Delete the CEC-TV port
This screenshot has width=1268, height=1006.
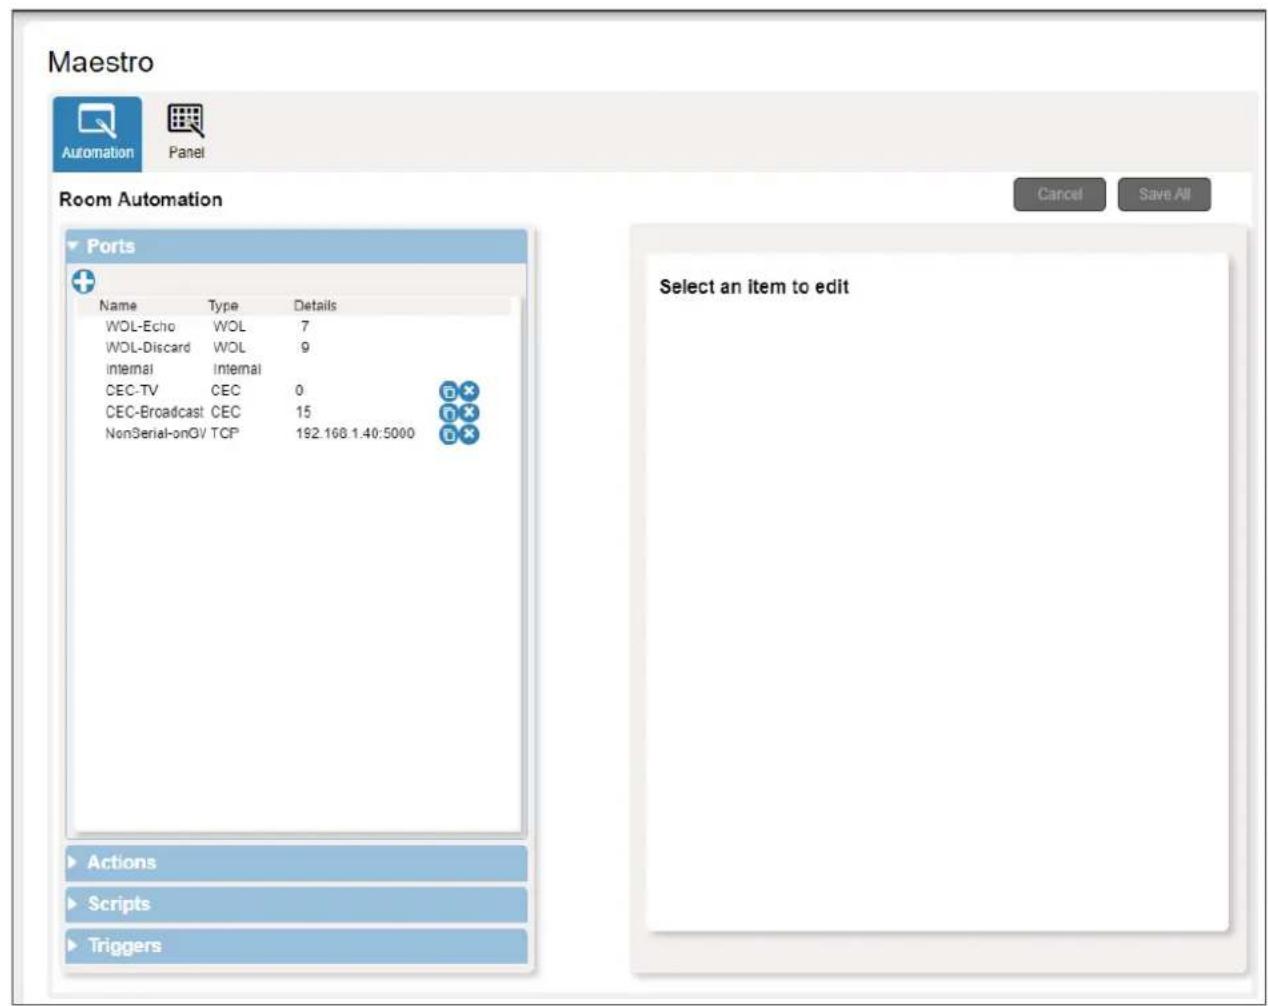coord(469,391)
